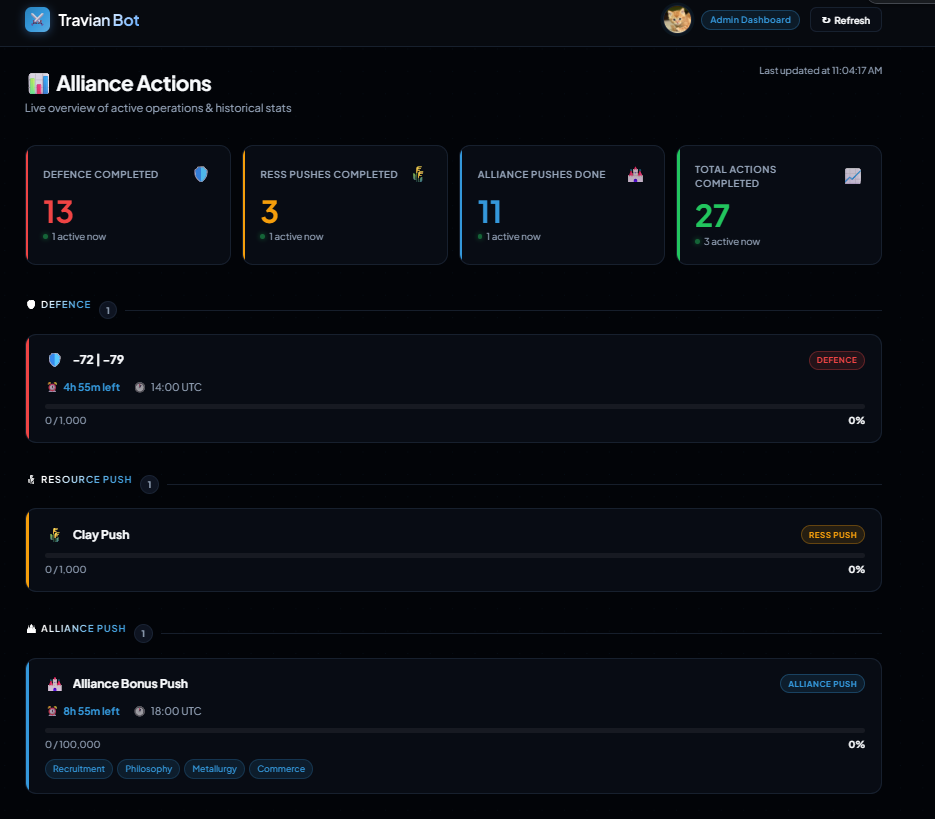This screenshot has width=935, height=819.
Task: Click the '4h 55m left' countdown text
Action: [x=92, y=387]
